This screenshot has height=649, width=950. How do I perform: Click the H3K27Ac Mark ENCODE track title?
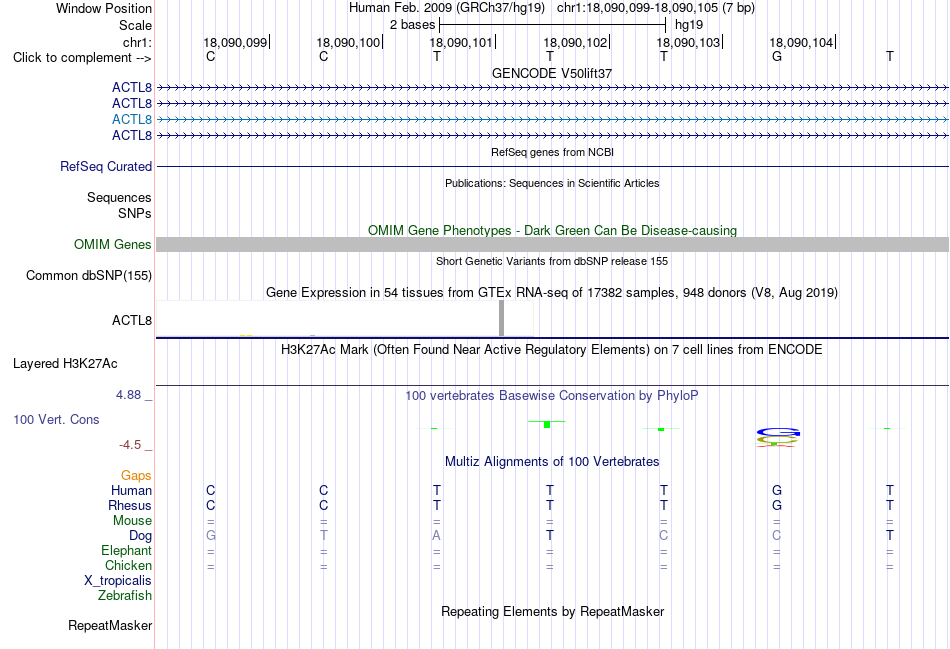pos(552,350)
